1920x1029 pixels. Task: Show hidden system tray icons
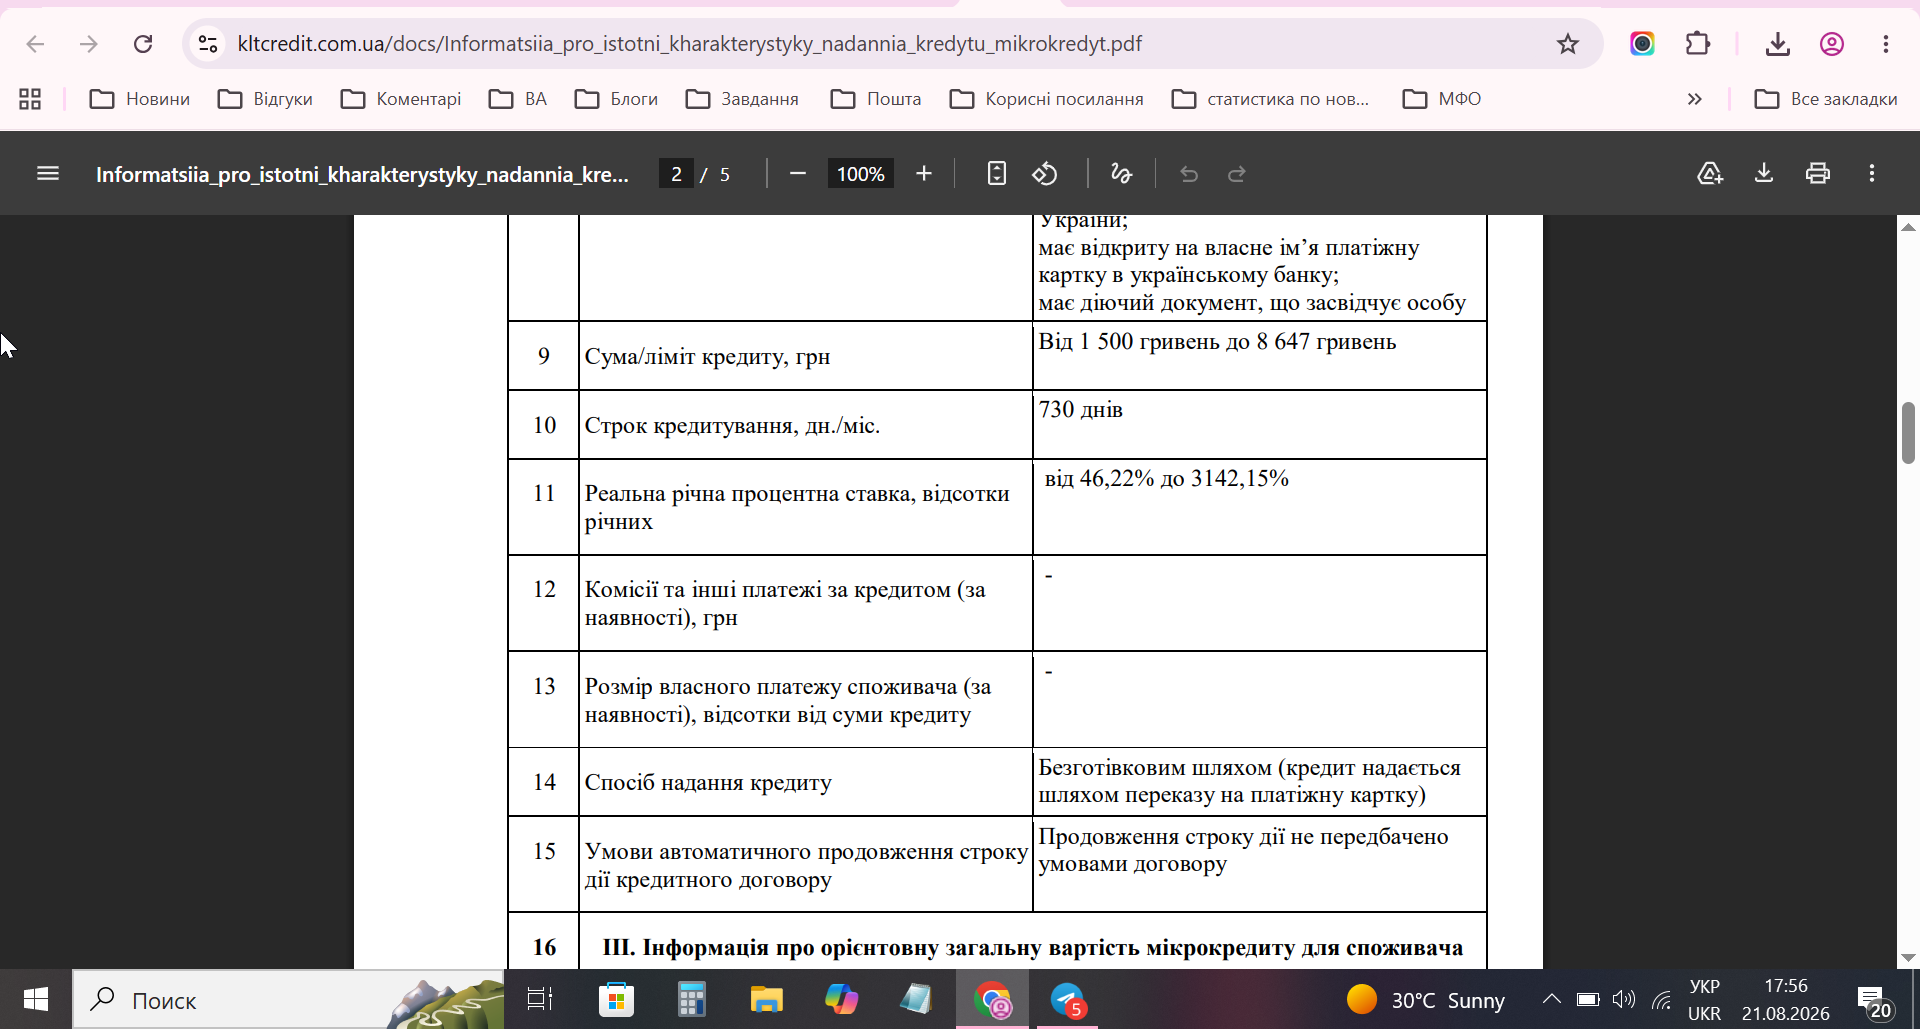[1551, 999]
